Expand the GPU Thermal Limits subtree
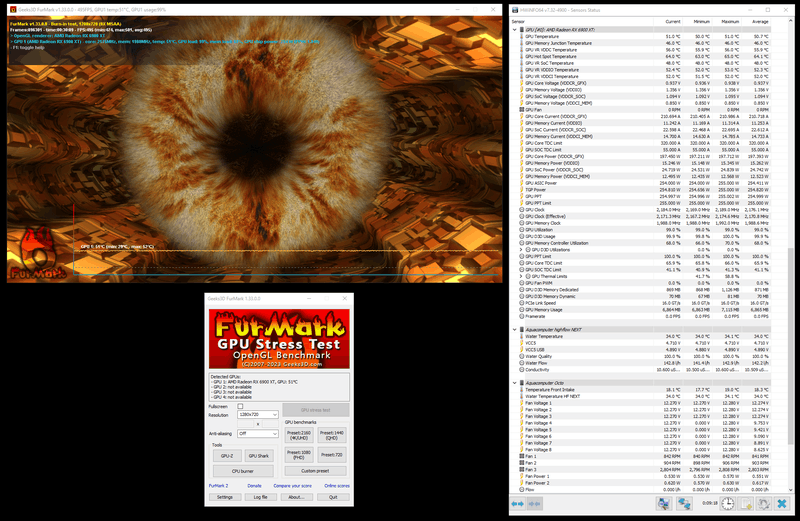The image size is (800, 521). pyautogui.click(x=521, y=276)
